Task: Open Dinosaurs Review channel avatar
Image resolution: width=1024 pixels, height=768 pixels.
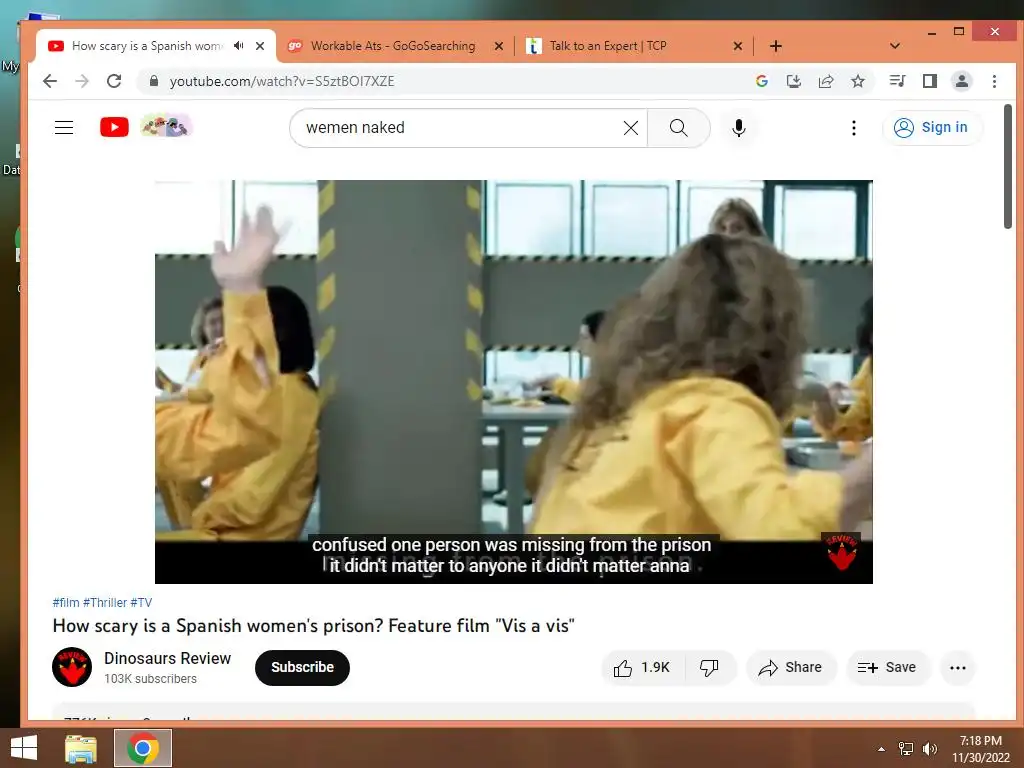Action: (x=72, y=667)
